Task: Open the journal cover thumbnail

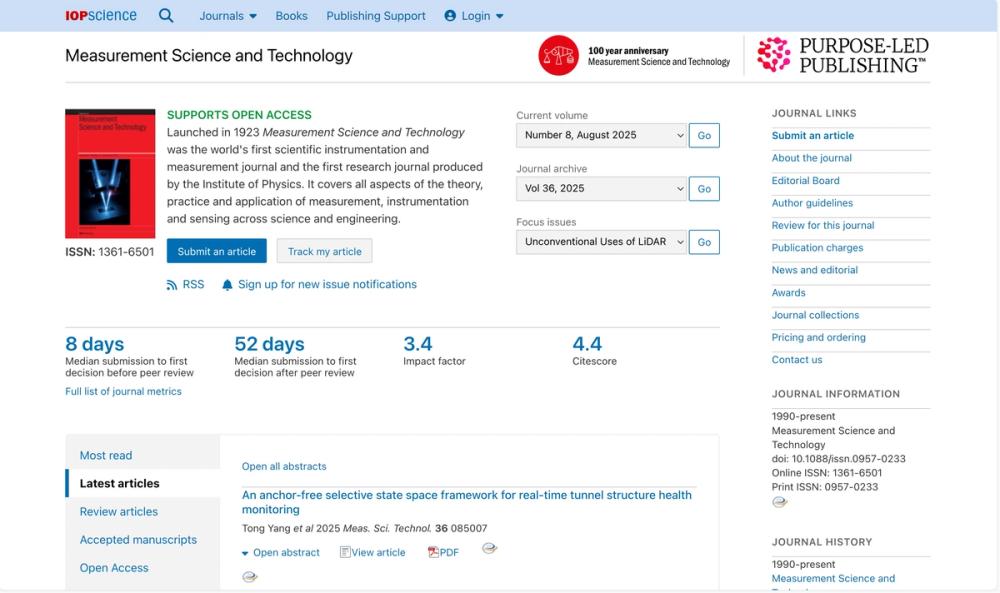Action: [110, 173]
